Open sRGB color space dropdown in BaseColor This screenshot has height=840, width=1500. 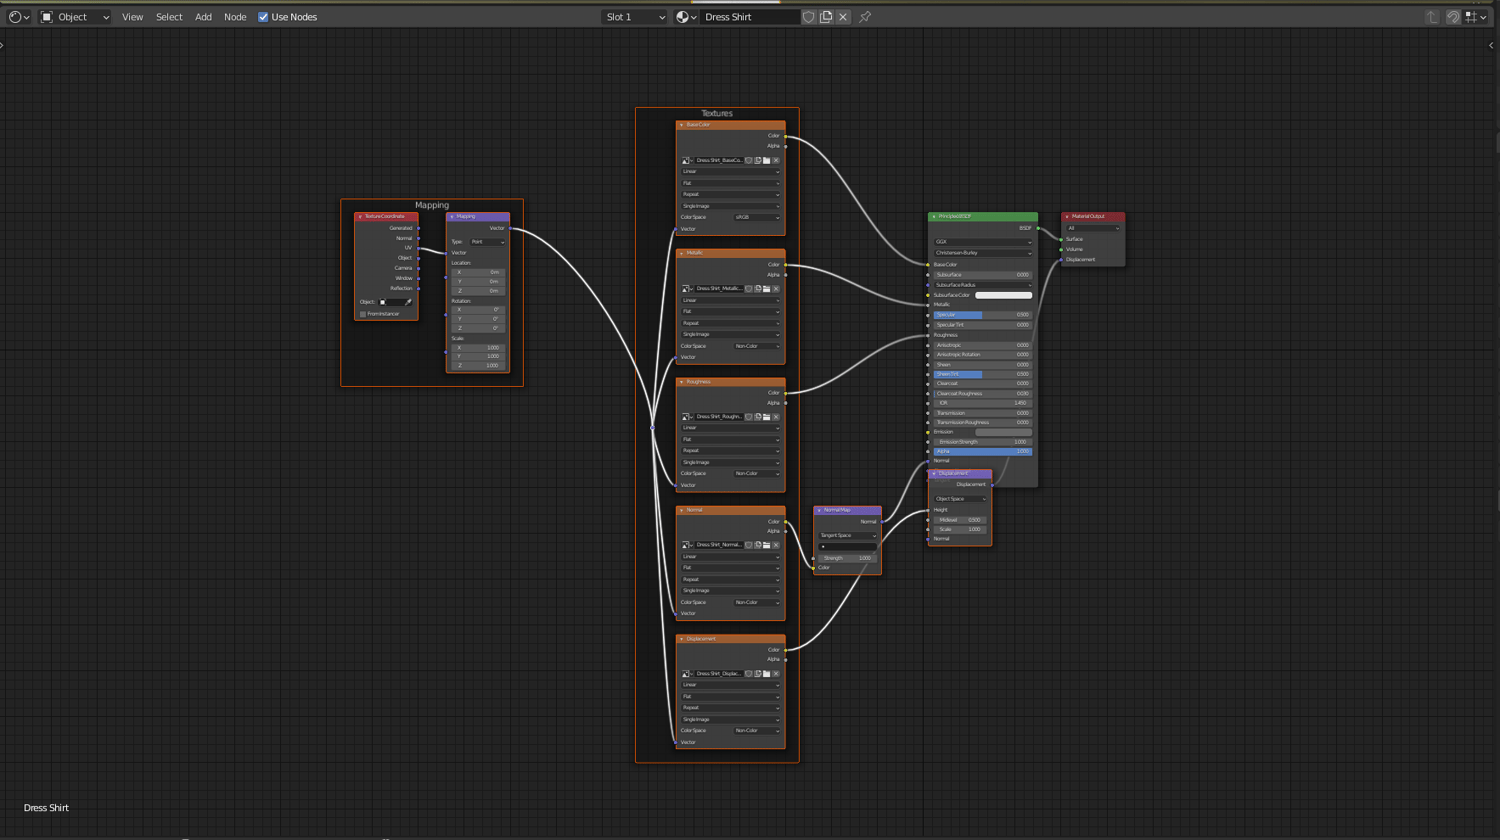[x=756, y=217]
